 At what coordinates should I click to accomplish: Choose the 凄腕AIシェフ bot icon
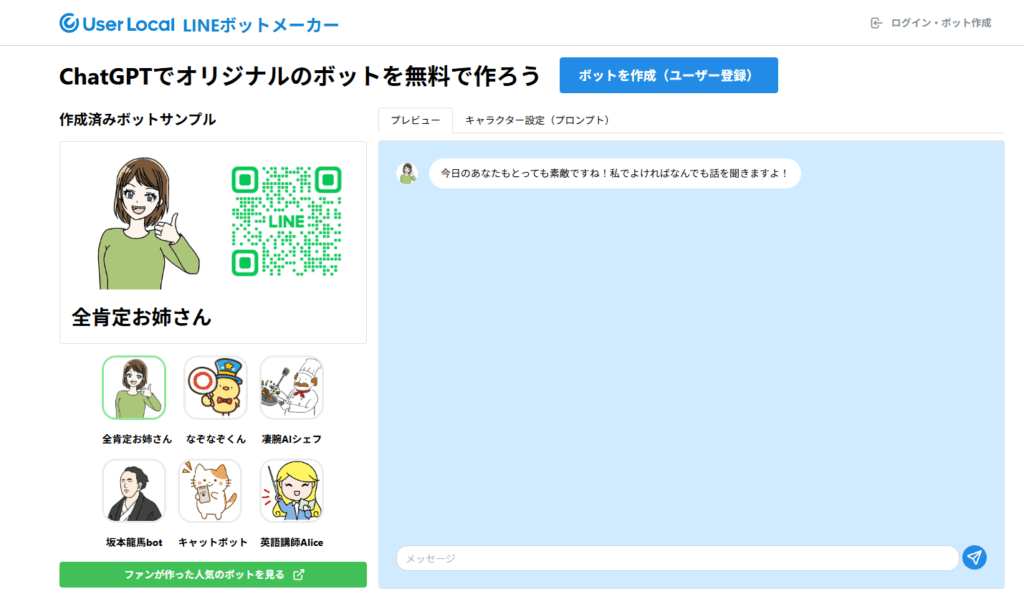tap(291, 387)
